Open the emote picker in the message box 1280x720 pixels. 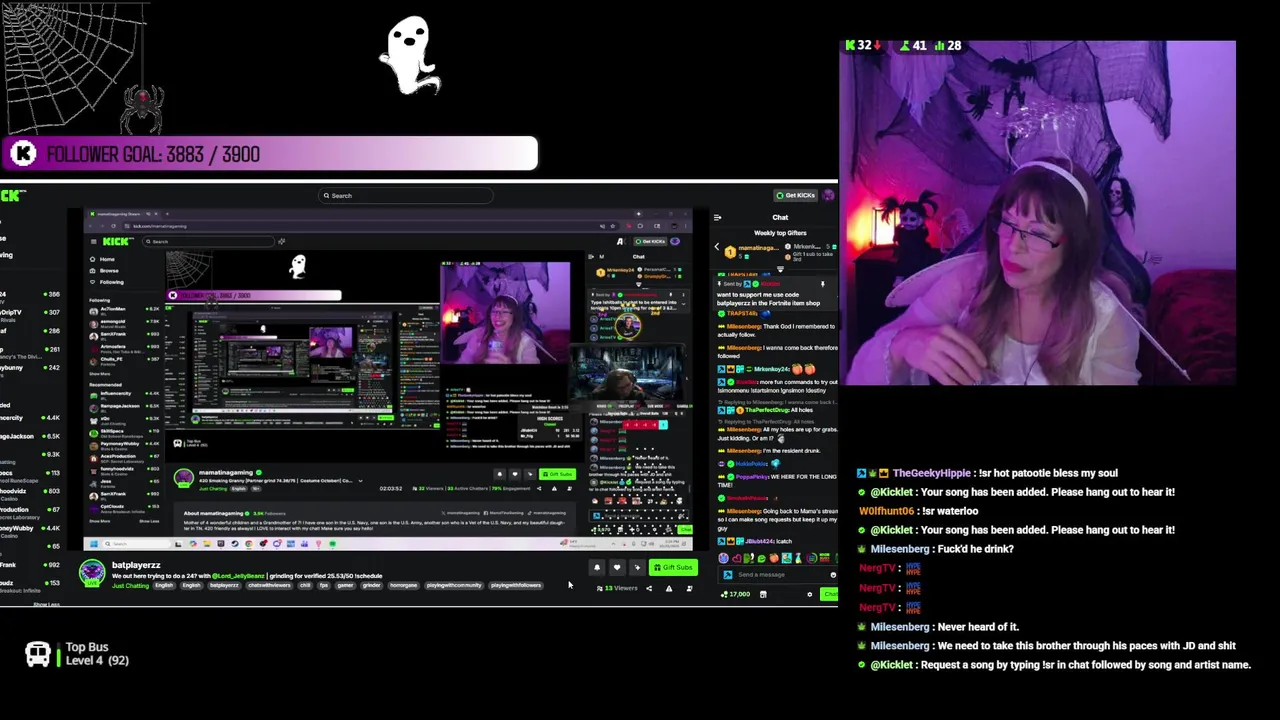coord(833,575)
